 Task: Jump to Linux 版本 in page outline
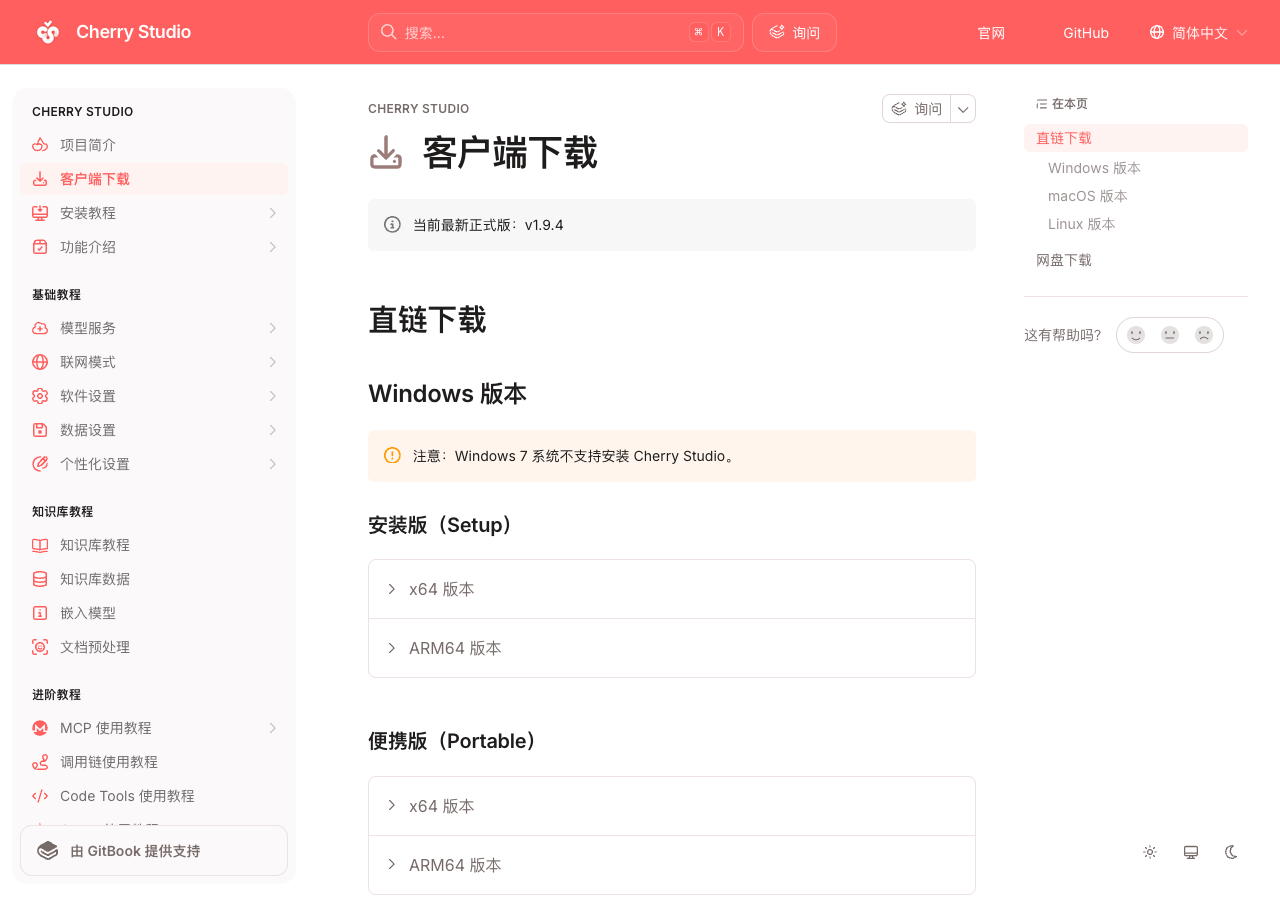coord(1082,224)
